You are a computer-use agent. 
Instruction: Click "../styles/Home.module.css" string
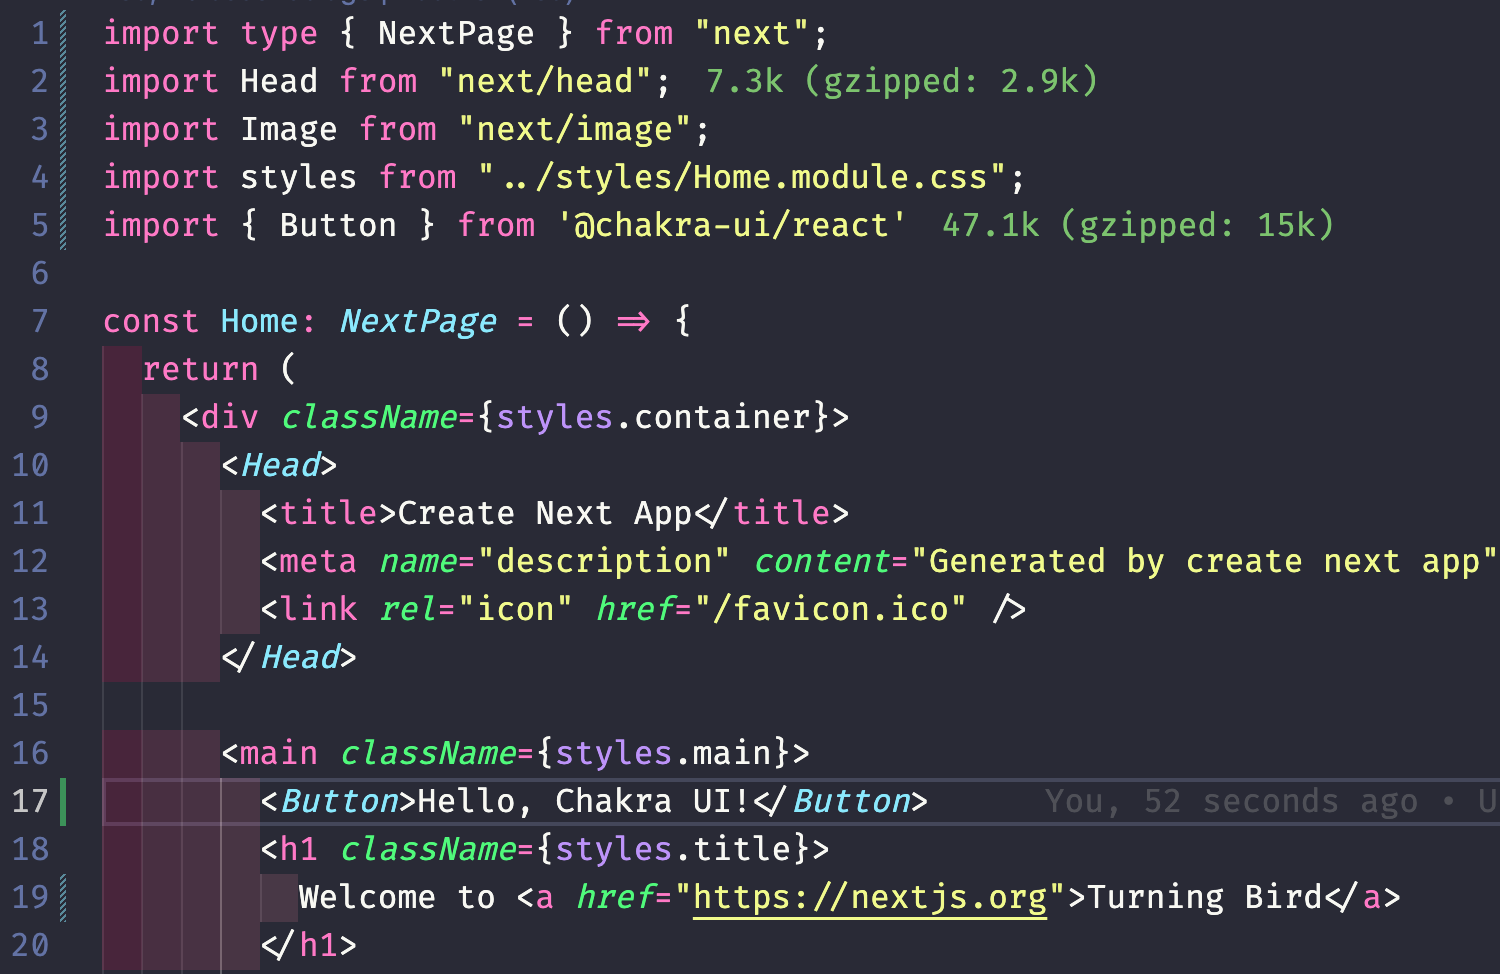point(742,177)
